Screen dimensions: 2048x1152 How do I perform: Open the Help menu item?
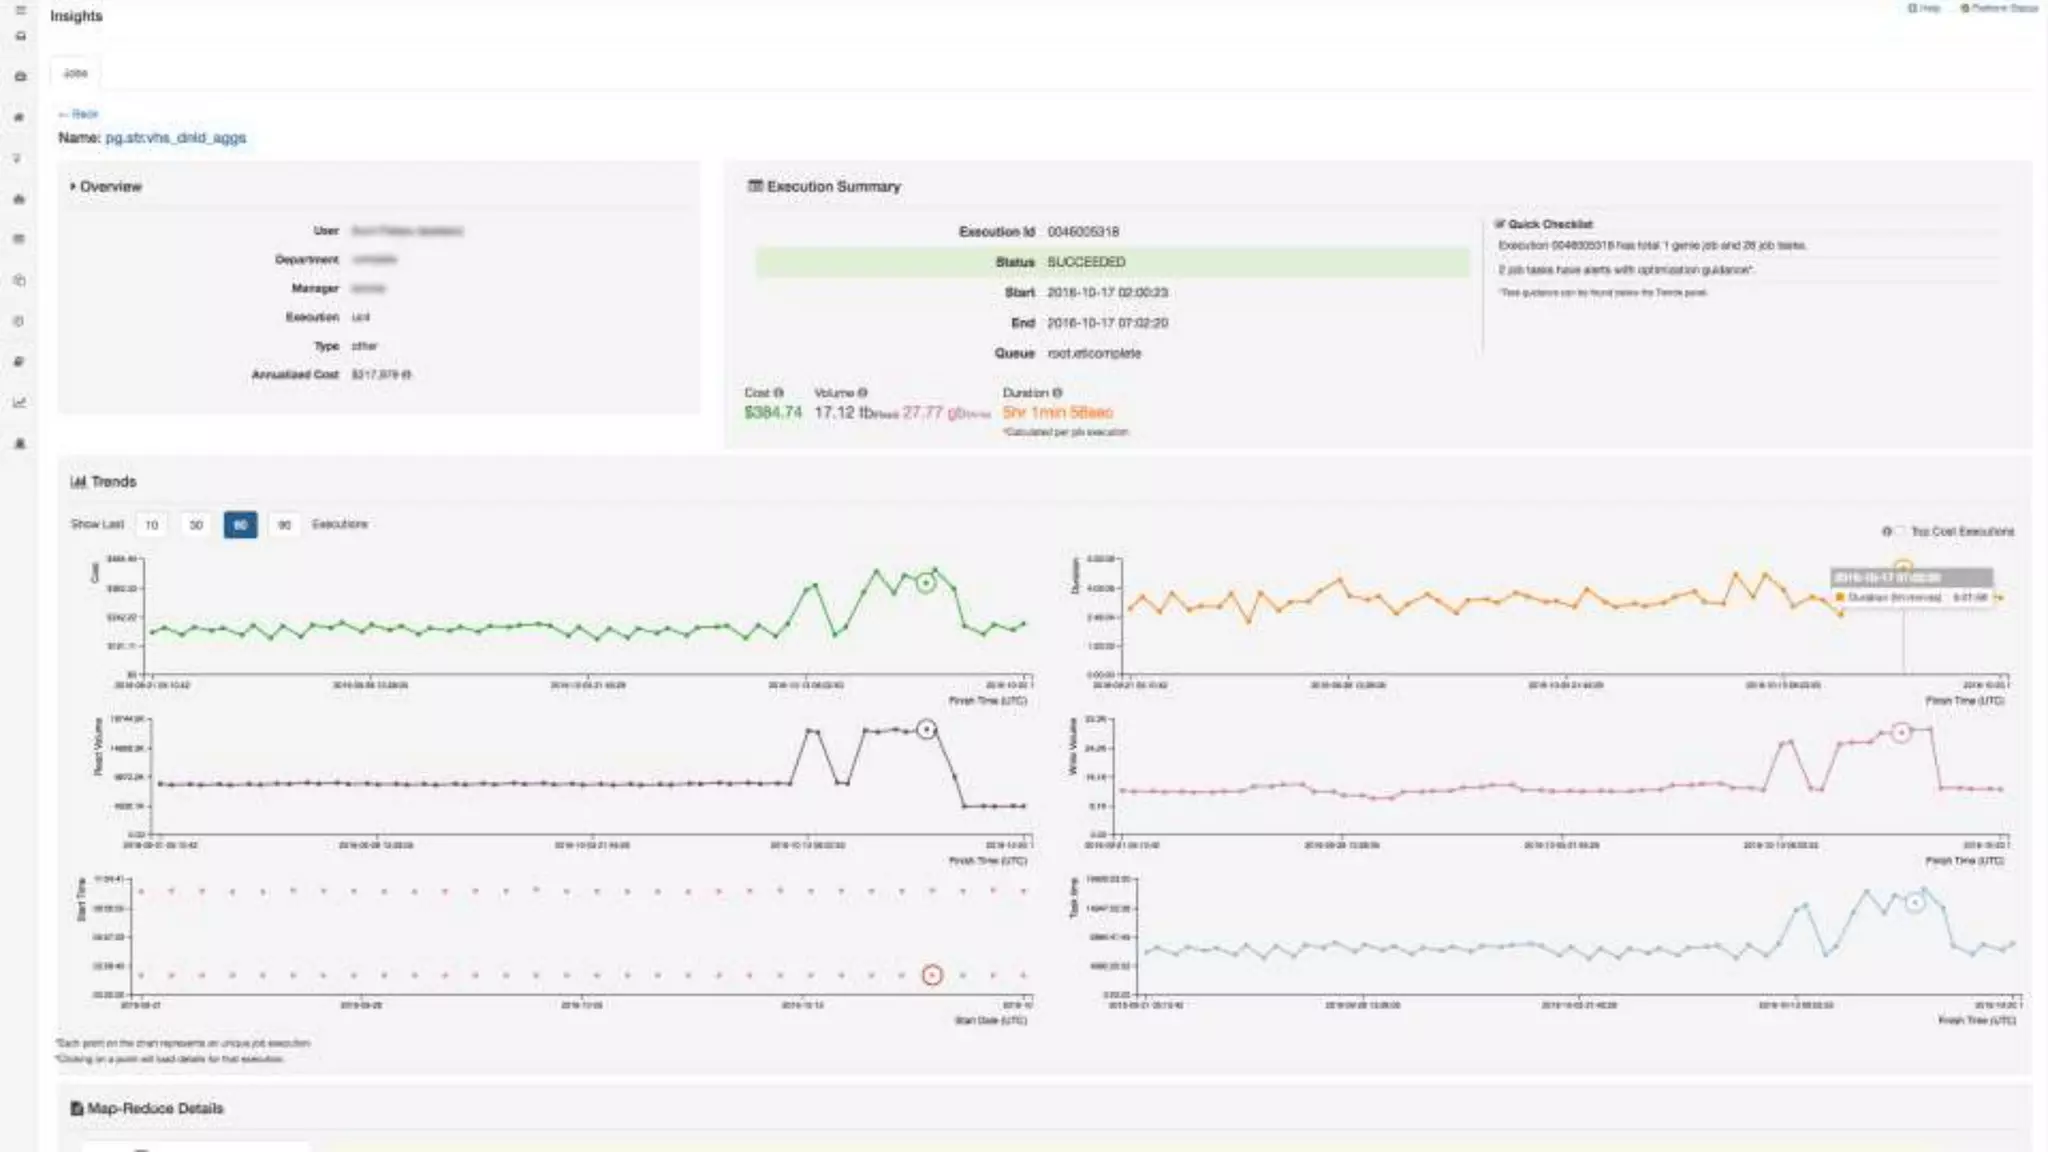pos(1925,8)
